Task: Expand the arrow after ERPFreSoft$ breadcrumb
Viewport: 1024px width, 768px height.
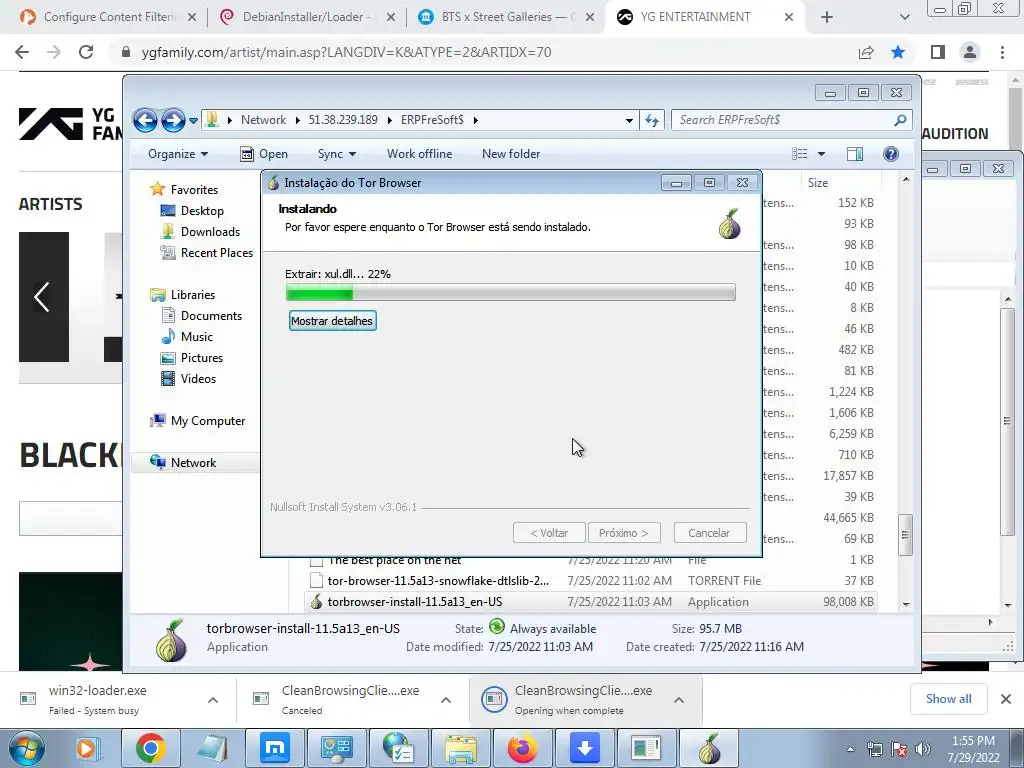Action: point(475,120)
